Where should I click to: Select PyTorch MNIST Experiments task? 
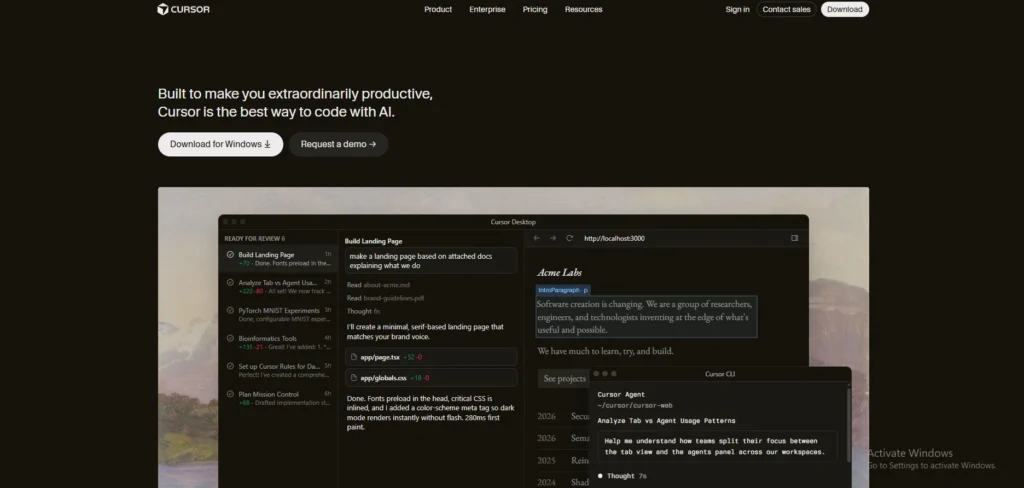(x=279, y=314)
